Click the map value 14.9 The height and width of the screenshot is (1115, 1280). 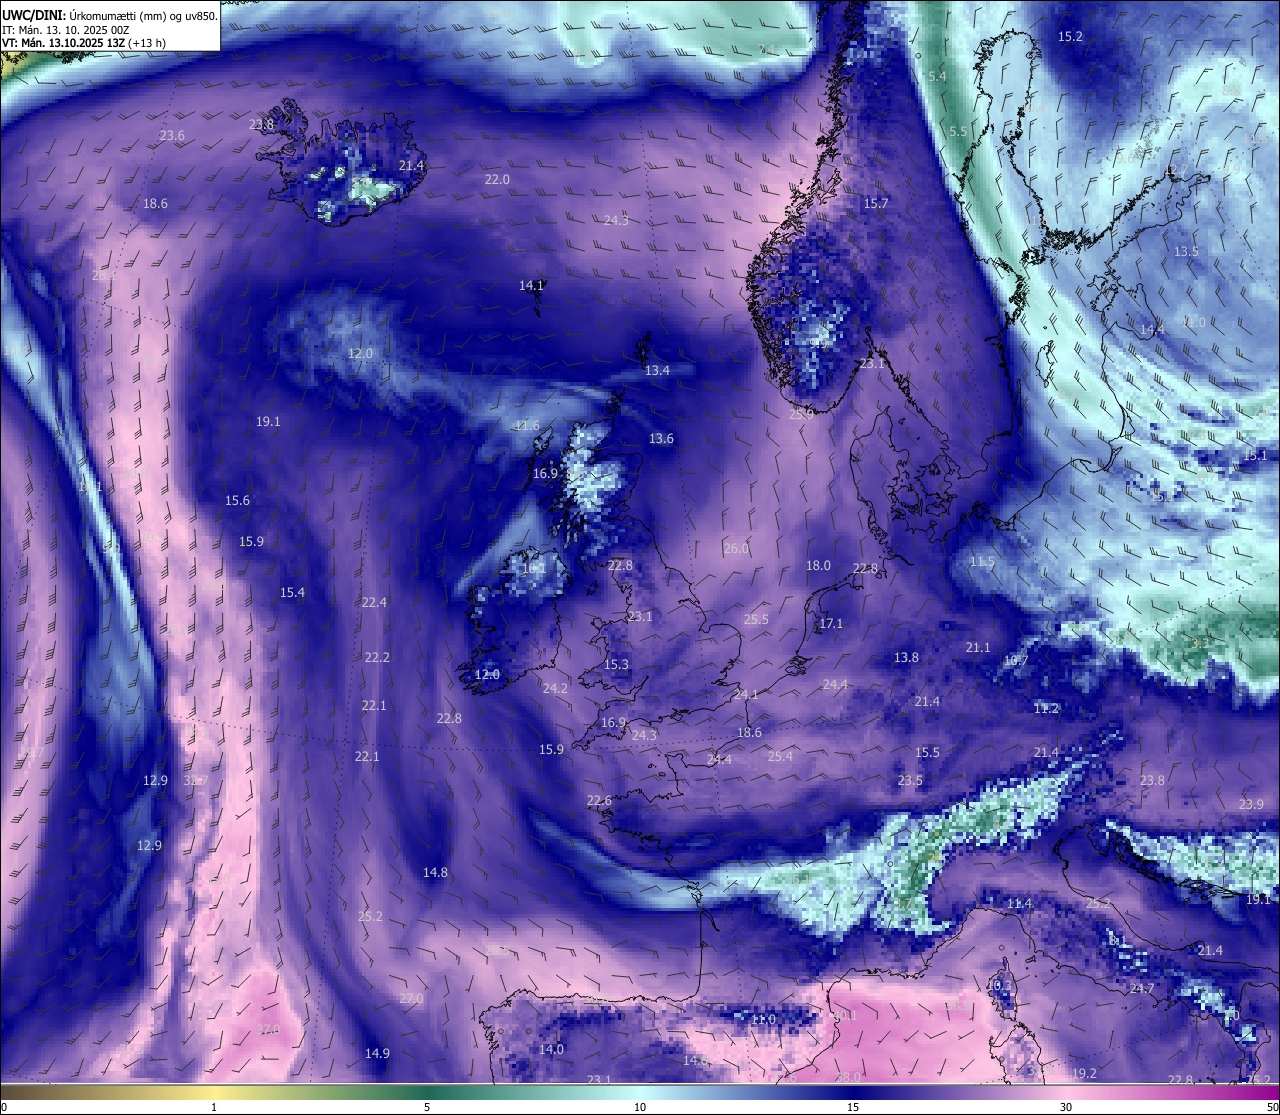coord(377,1053)
